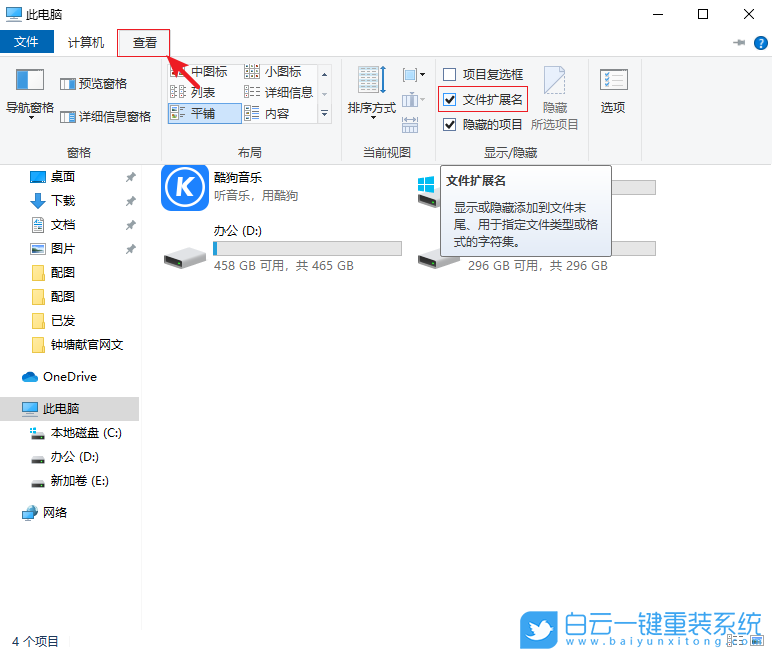Click pin icon beside 文档

click(131, 225)
